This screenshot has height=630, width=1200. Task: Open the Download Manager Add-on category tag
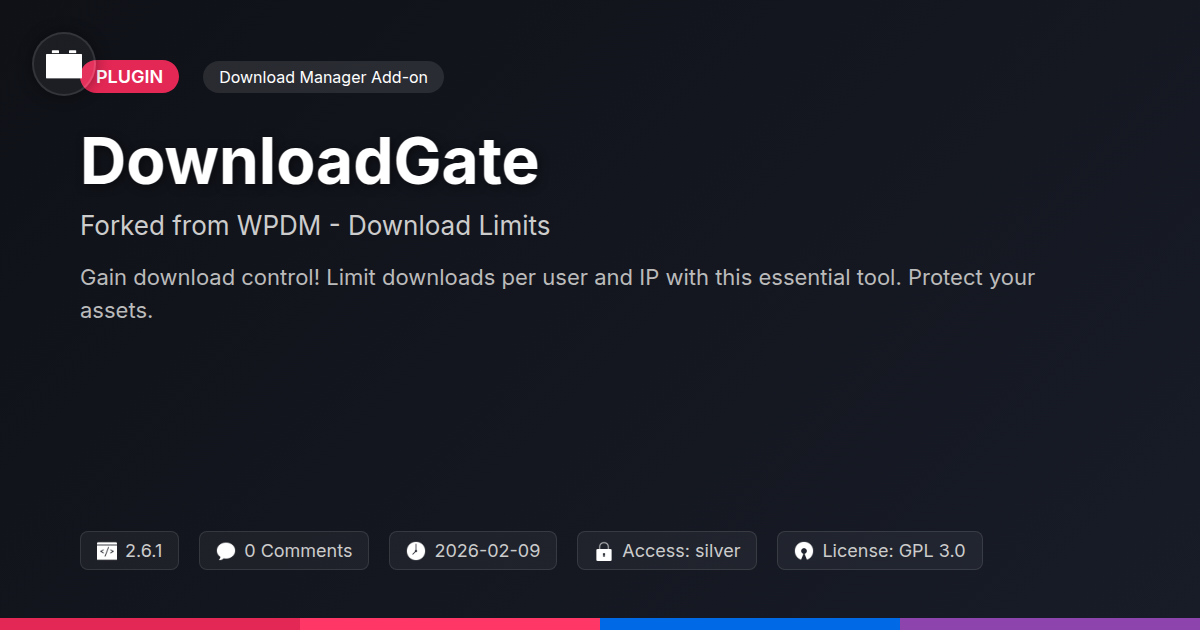click(x=323, y=77)
